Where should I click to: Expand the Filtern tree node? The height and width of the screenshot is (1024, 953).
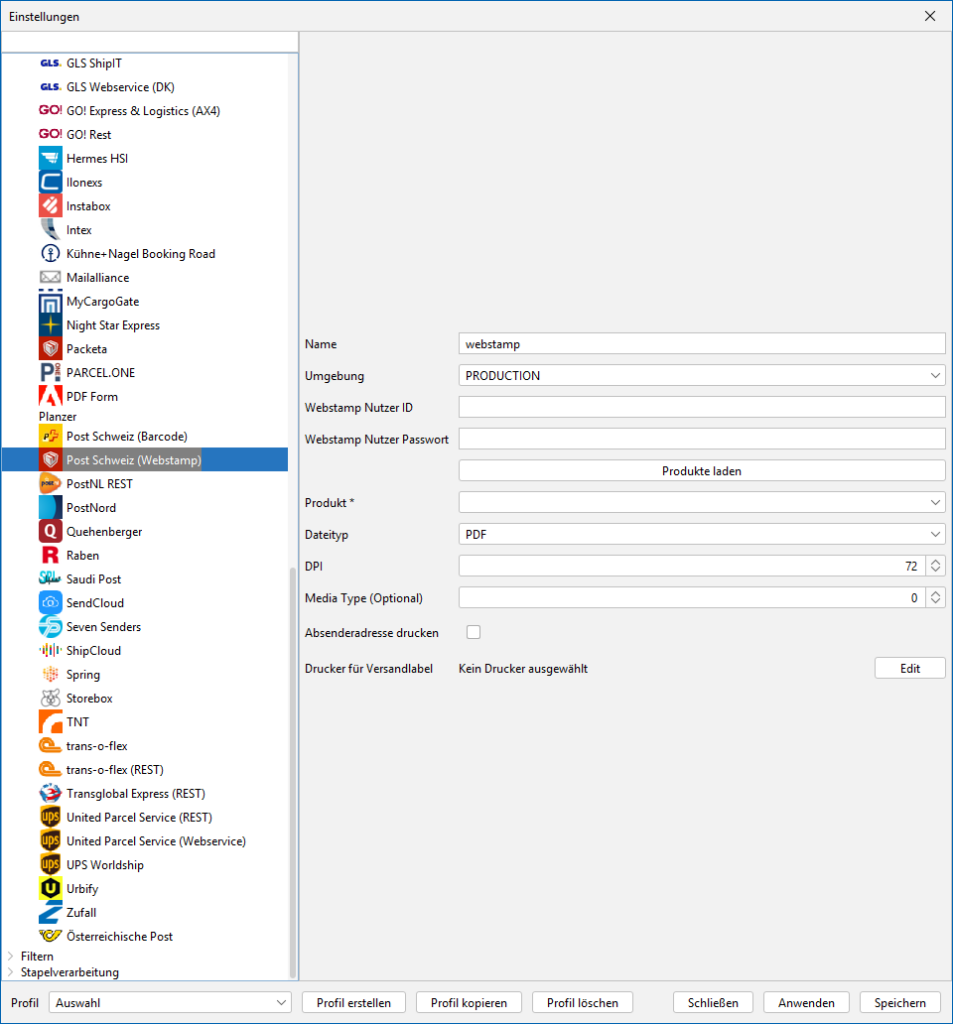tap(11, 957)
